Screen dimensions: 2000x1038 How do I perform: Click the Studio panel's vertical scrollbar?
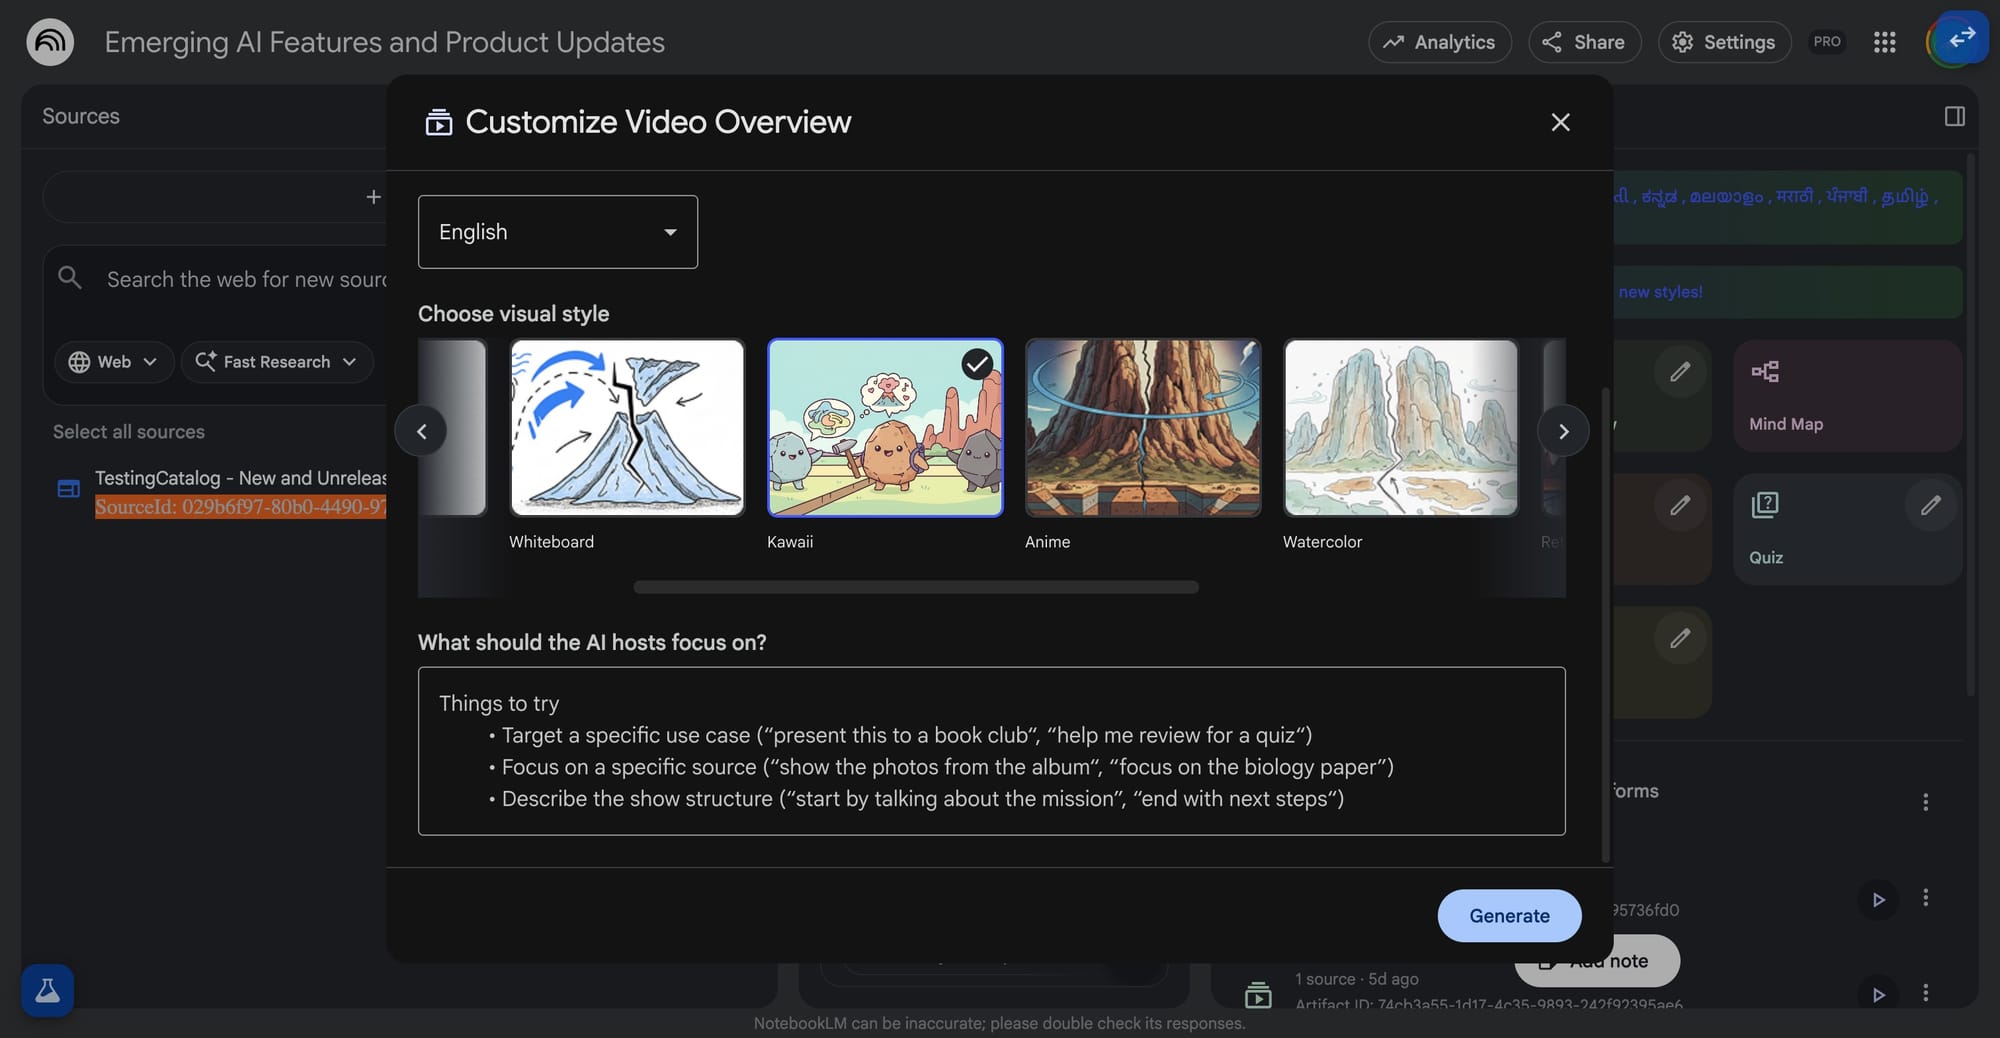(x=1971, y=424)
